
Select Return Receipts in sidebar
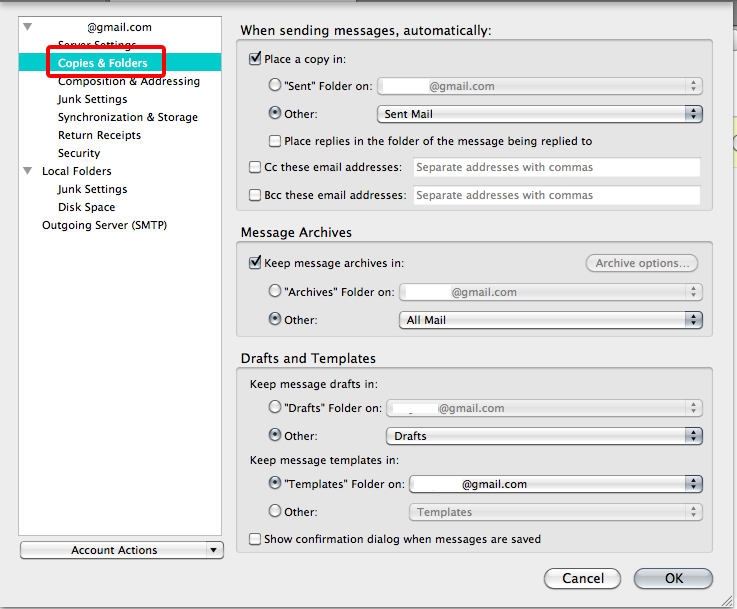point(99,135)
